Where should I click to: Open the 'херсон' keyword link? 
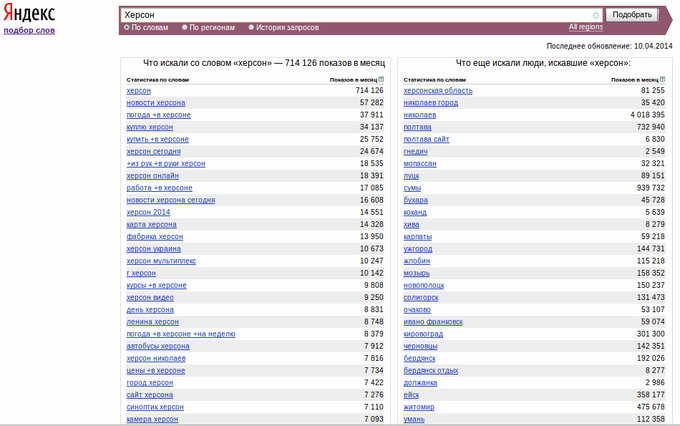139,91
